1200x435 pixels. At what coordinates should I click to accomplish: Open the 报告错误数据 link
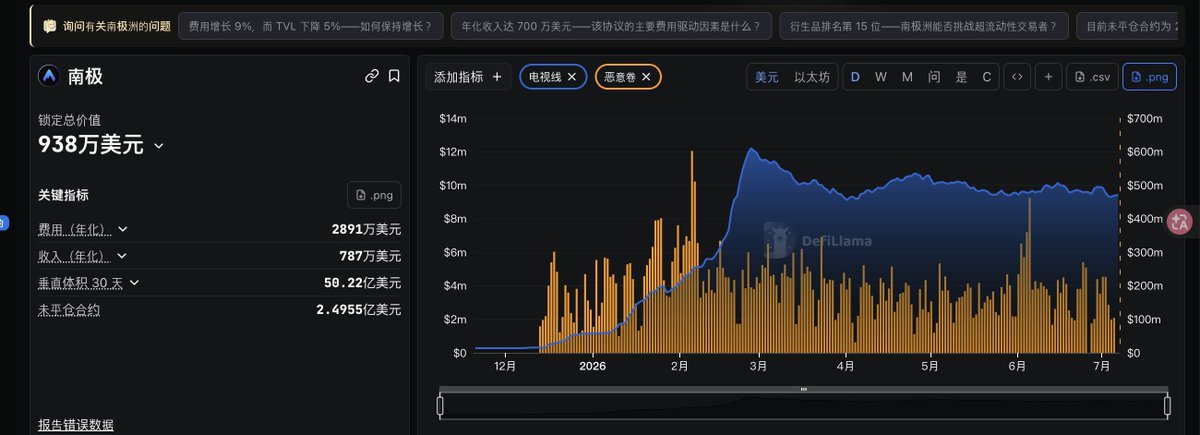pos(76,425)
